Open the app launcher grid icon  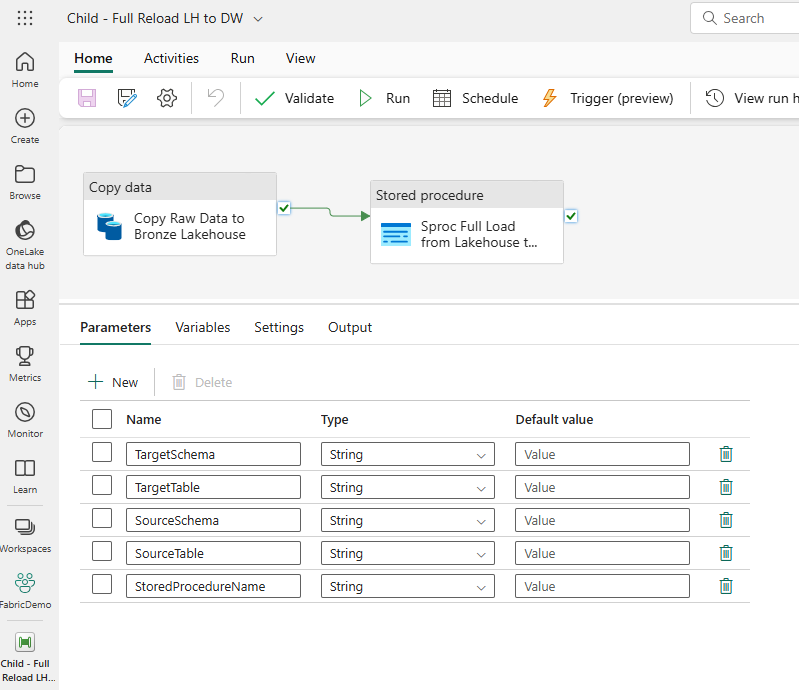pyautogui.click(x=24, y=18)
